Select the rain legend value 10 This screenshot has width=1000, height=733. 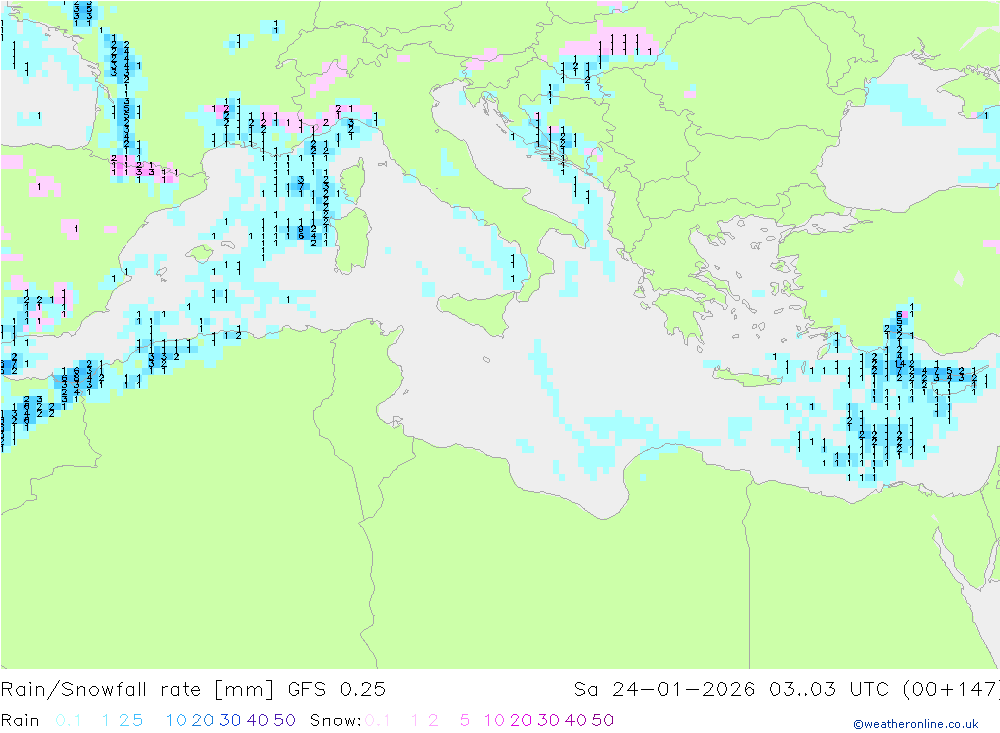pyautogui.click(x=176, y=720)
